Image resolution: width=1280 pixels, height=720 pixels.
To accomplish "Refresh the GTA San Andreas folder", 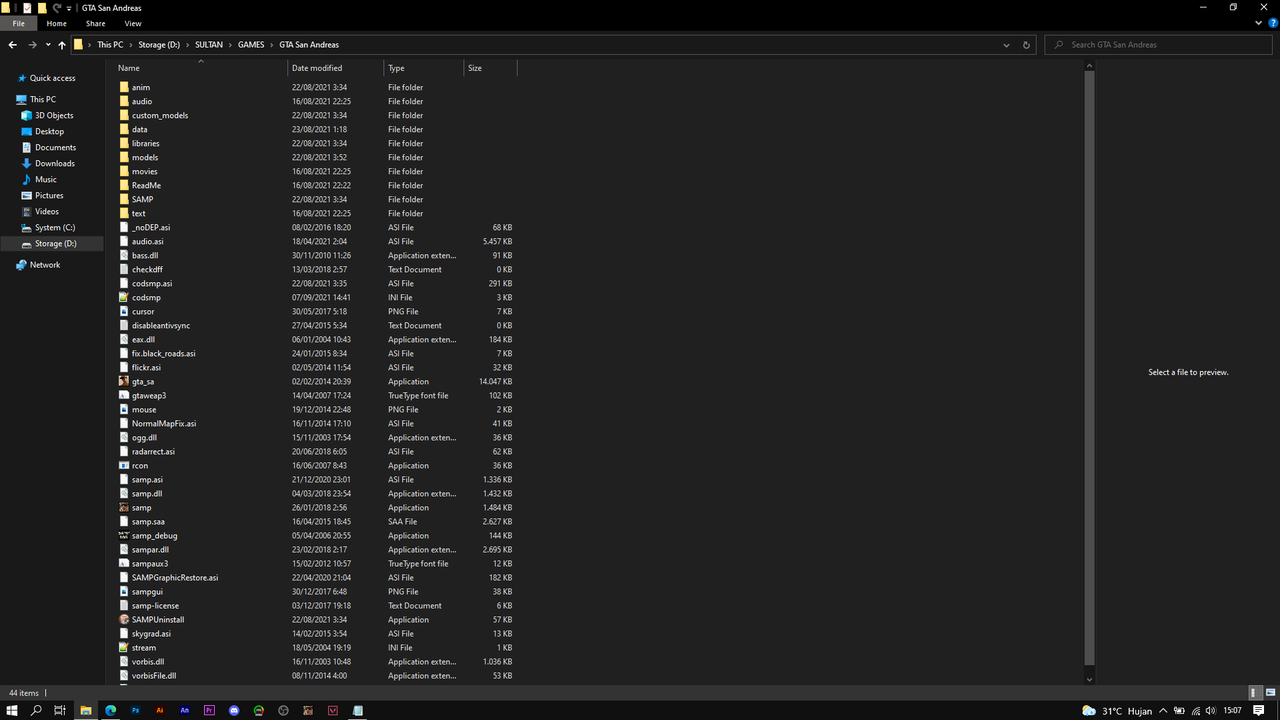I will click(1026, 45).
